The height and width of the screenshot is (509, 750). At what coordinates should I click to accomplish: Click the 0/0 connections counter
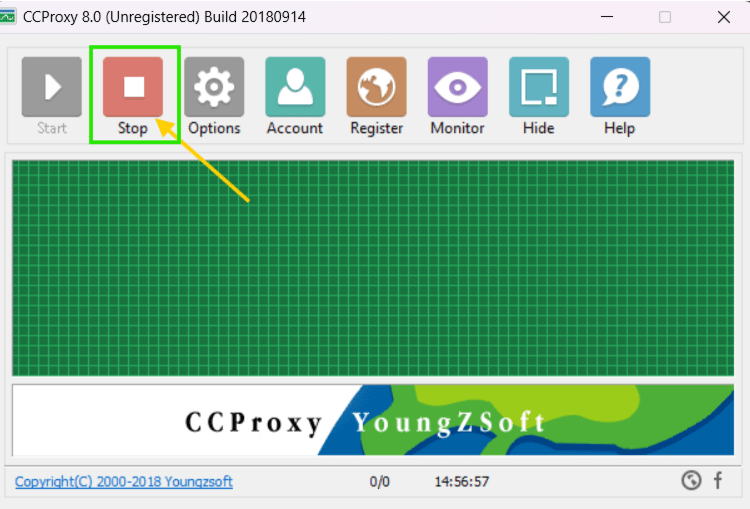[379, 482]
